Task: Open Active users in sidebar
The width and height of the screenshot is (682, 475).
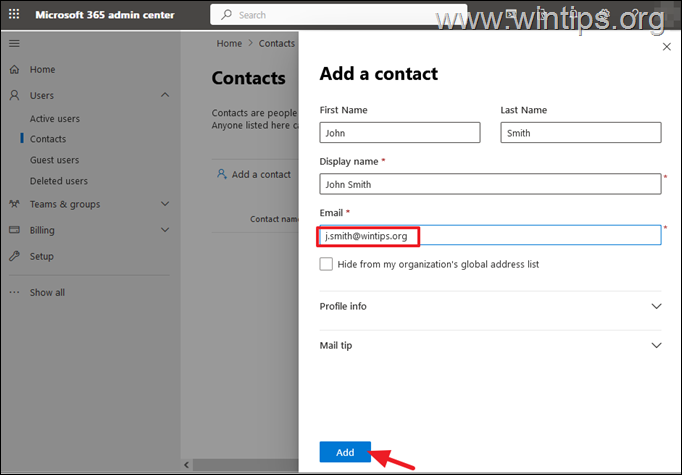Action: (55, 118)
